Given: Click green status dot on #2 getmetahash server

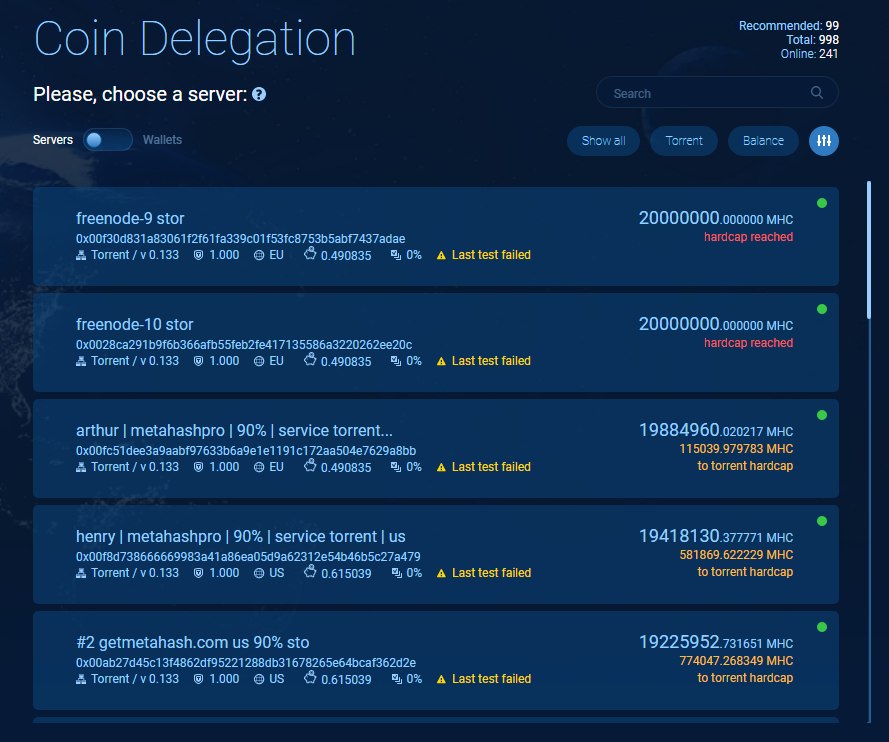Looking at the screenshot, I should (822, 627).
